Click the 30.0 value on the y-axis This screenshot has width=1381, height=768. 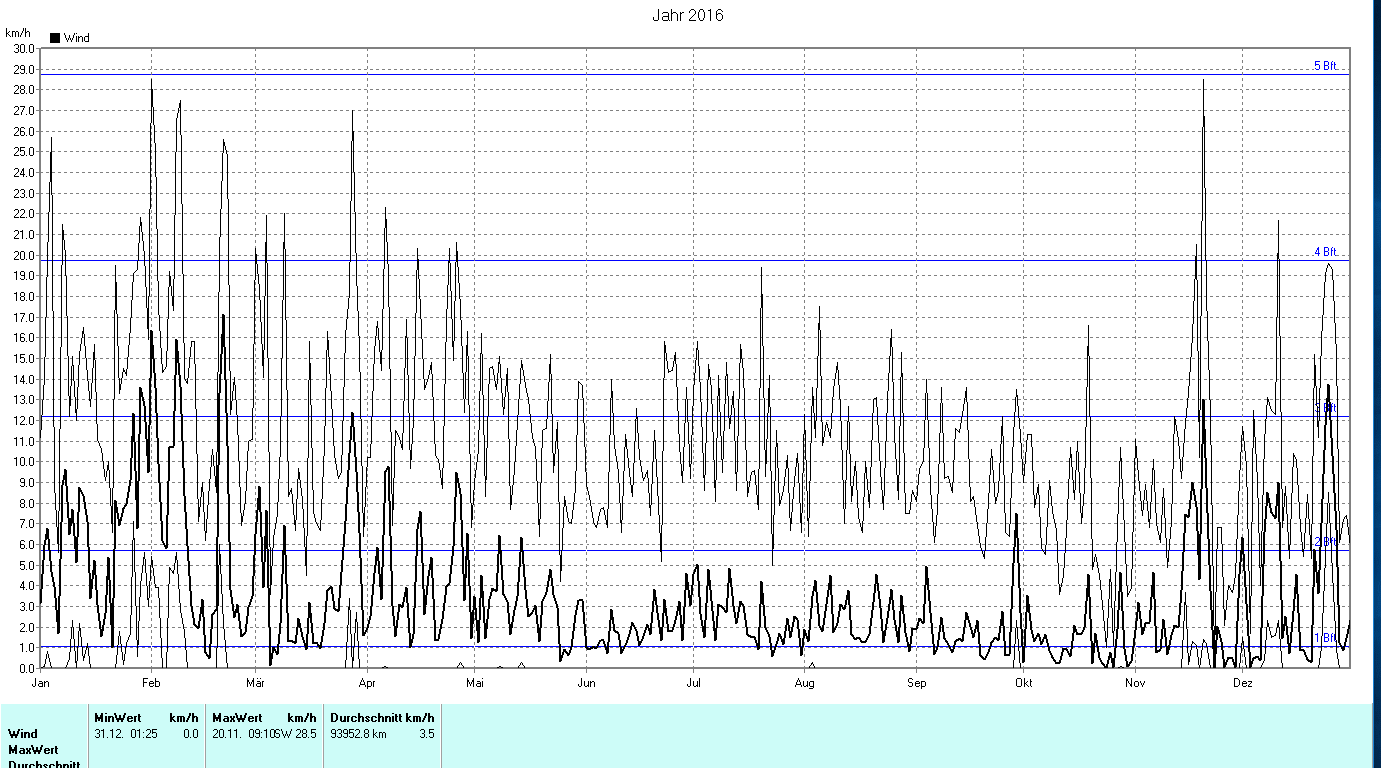(x=23, y=48)
